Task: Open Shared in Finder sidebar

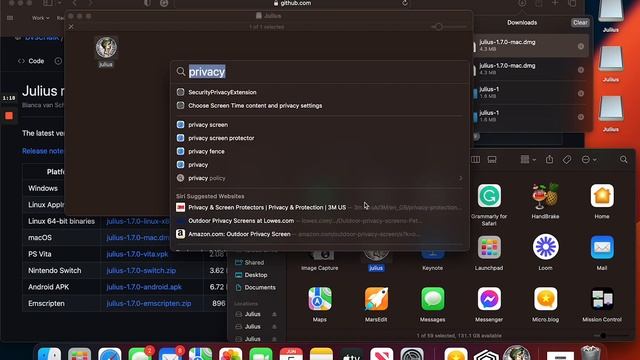Action: pyautogui.click(x=254, y=263)
